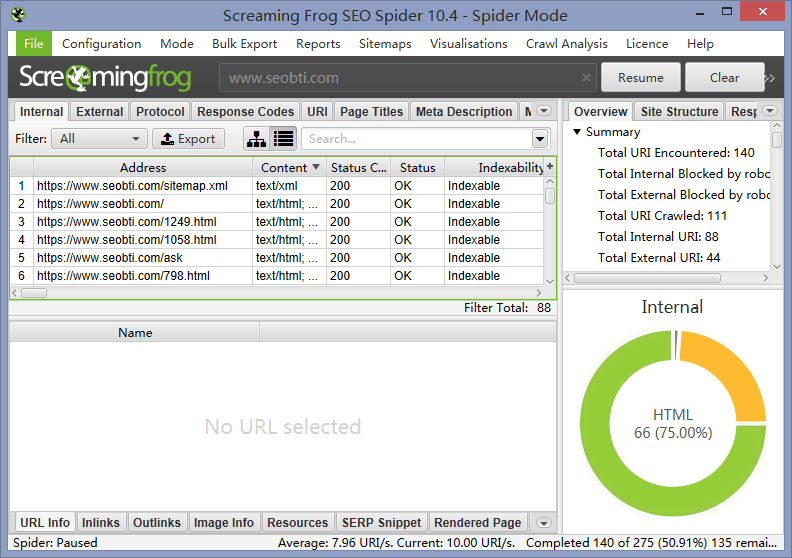Show more bottom tabs dropdown
Screen dimensions: 792x558
543,523
